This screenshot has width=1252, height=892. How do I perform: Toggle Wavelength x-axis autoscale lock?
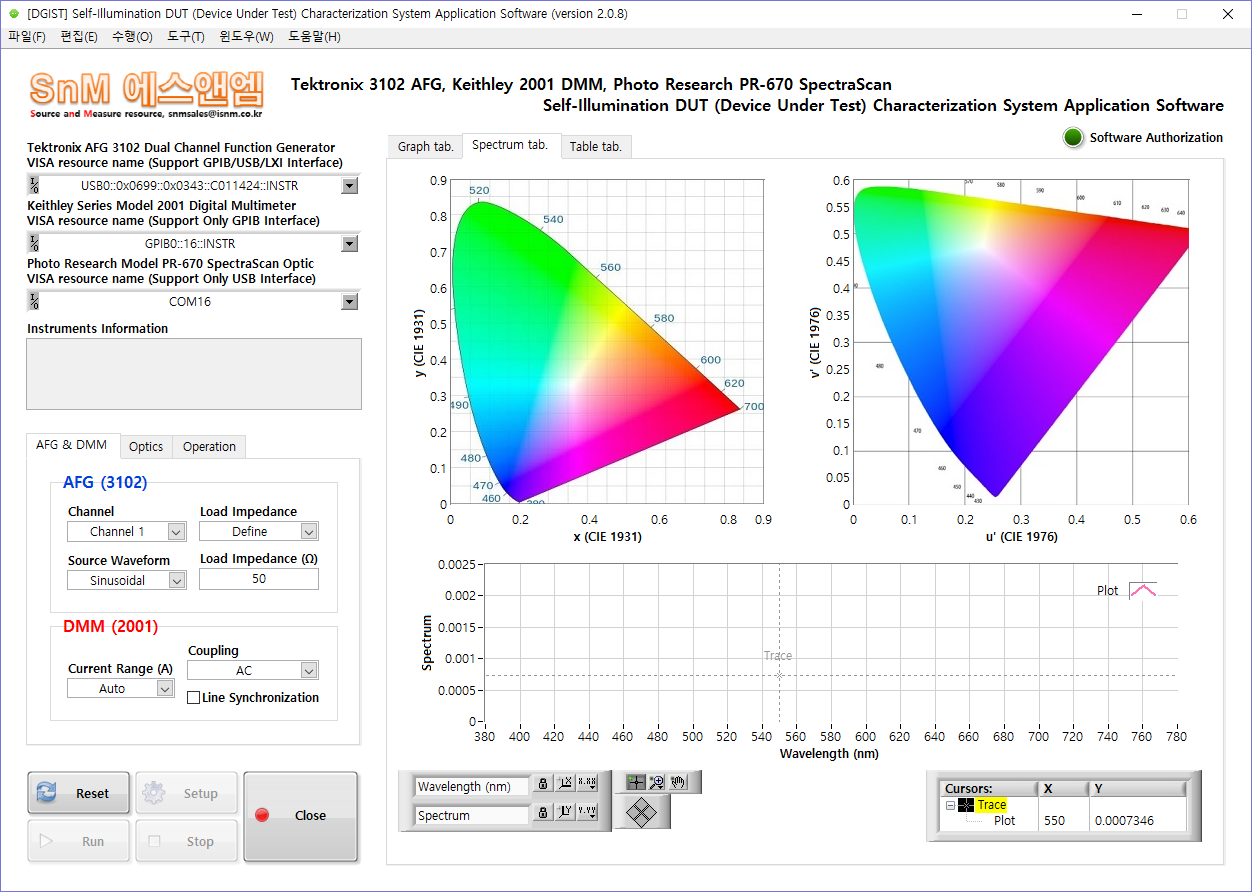(543, 785)
